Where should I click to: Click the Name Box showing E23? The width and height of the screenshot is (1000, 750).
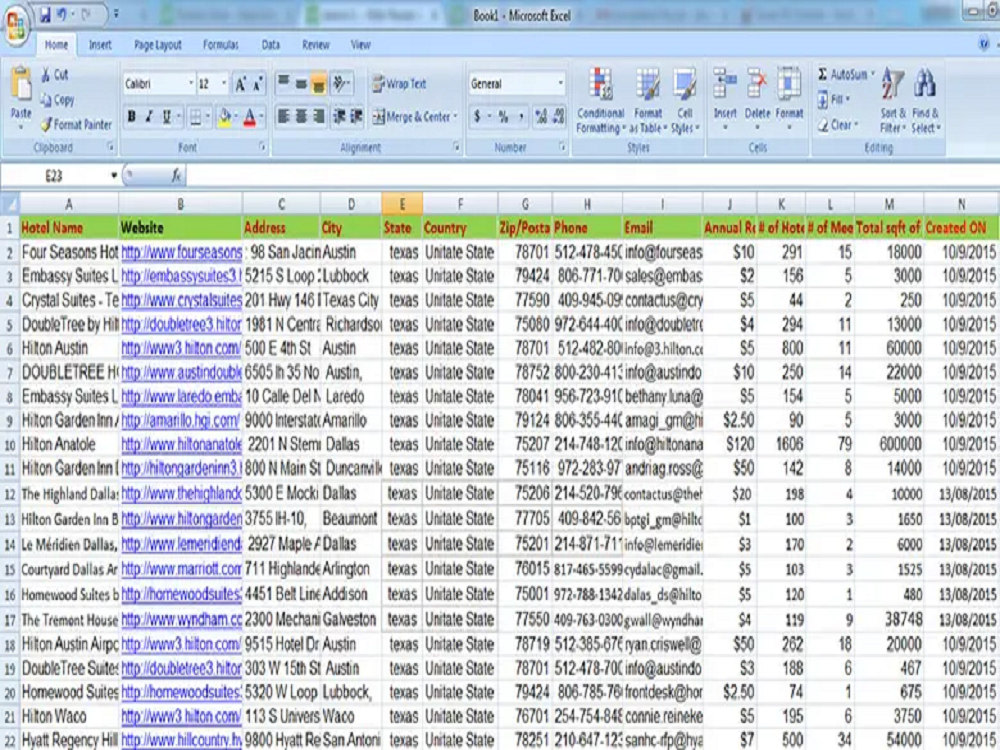[54, 175]
